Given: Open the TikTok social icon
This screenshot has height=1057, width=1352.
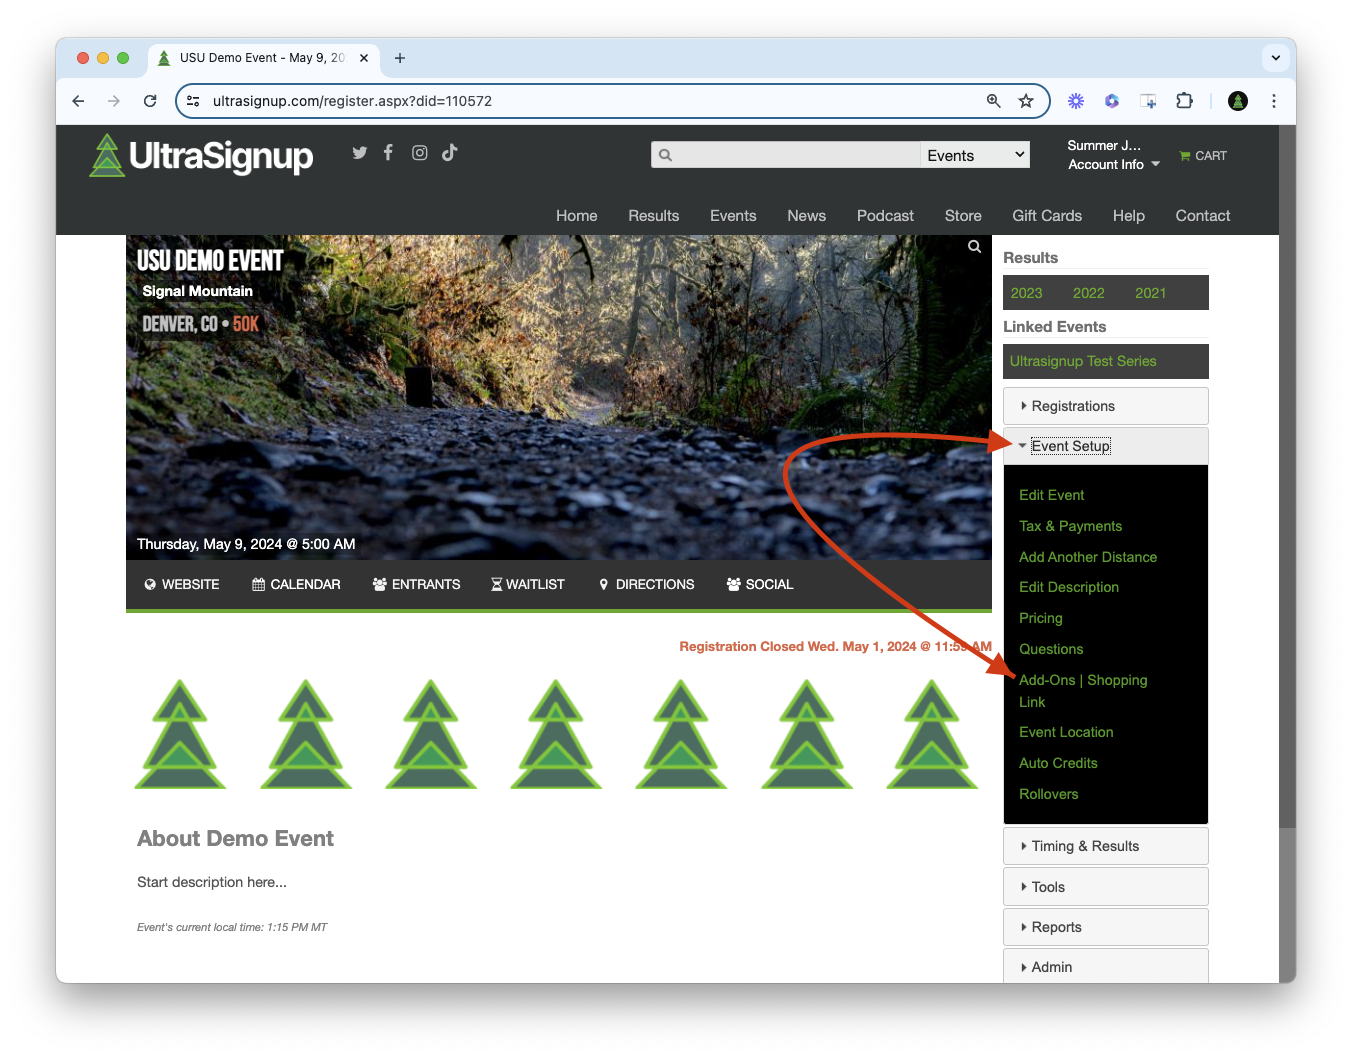Looking at the screenshot, I should click(450, 152).
